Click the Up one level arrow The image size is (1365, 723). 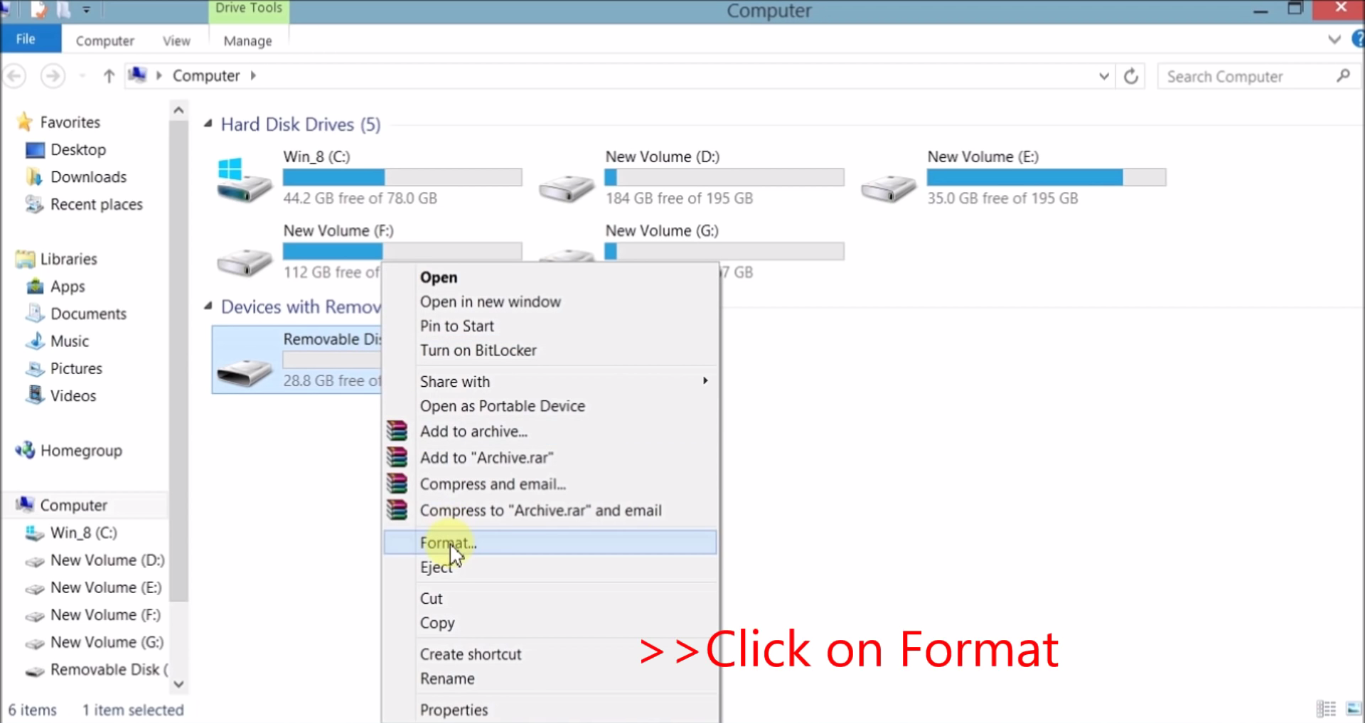108,75
